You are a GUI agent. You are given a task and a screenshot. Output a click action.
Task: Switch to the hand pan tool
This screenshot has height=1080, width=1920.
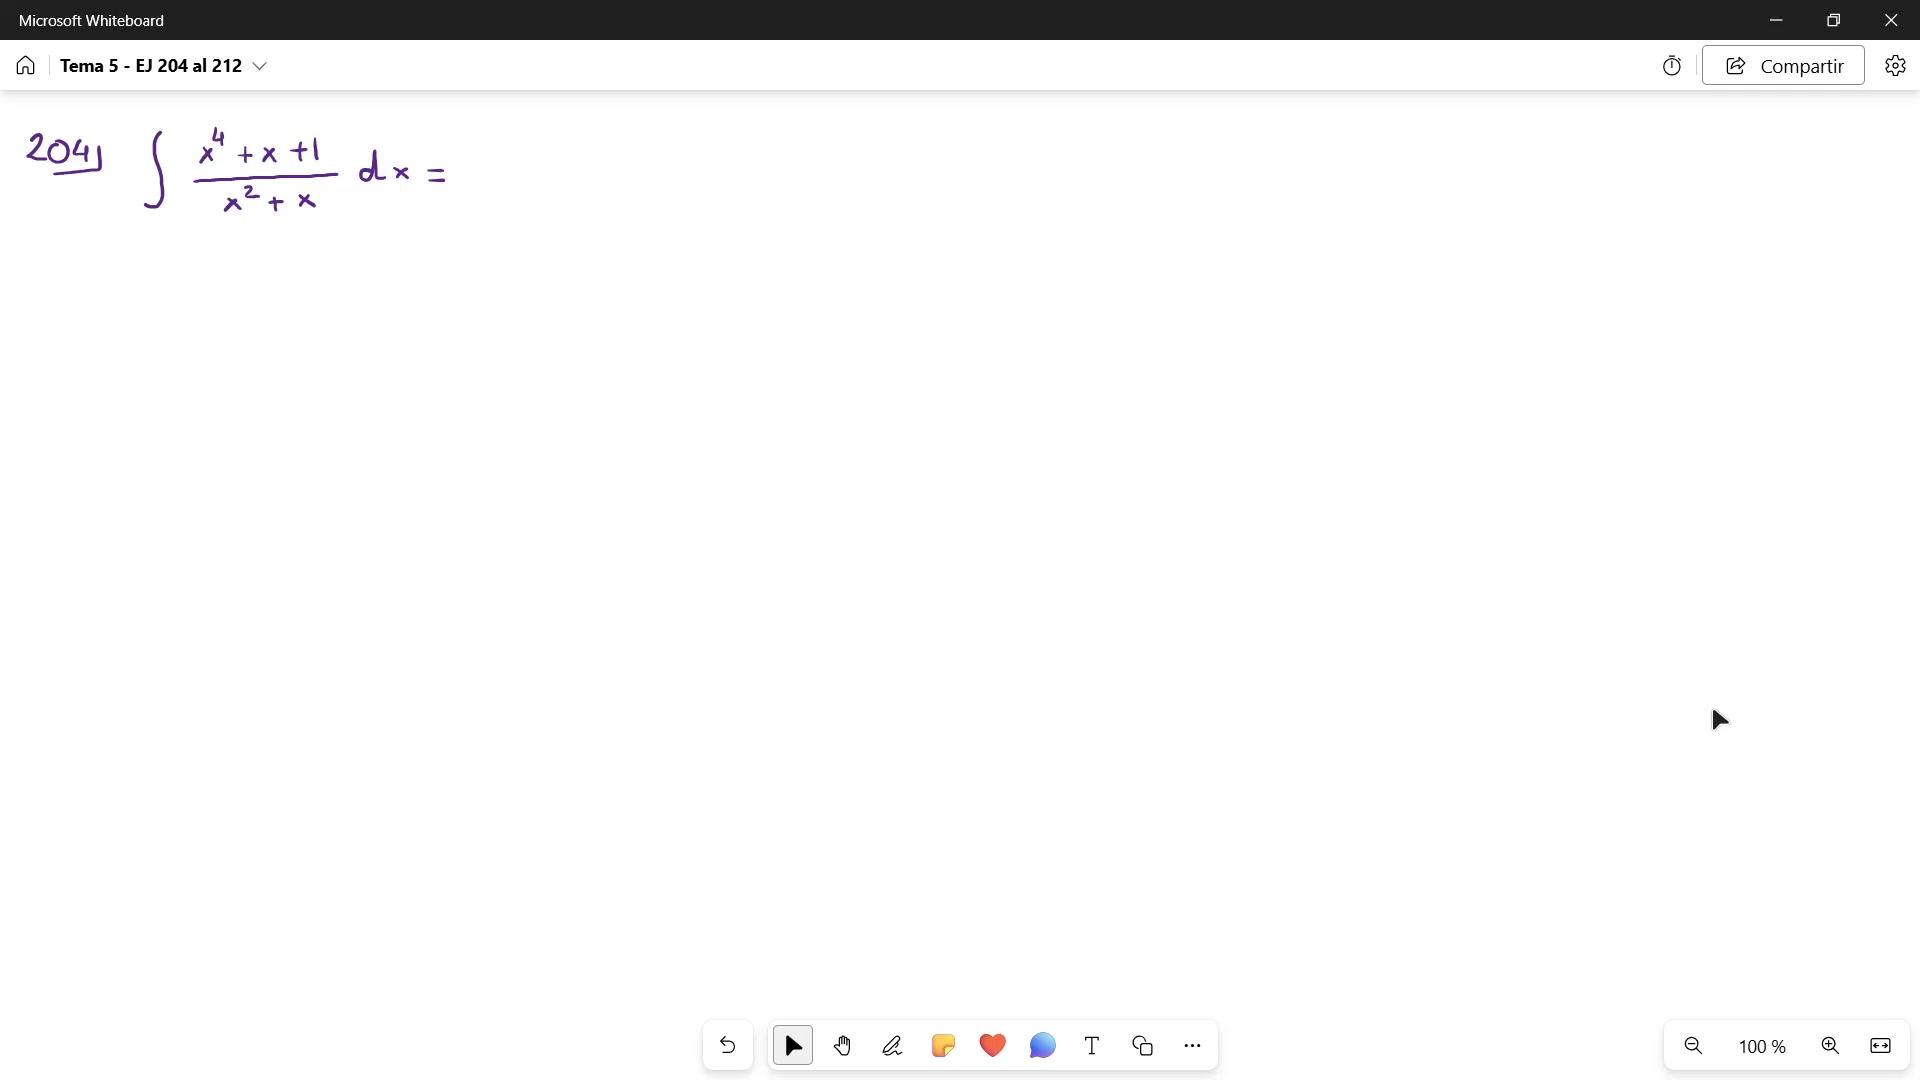(843, 1046)
